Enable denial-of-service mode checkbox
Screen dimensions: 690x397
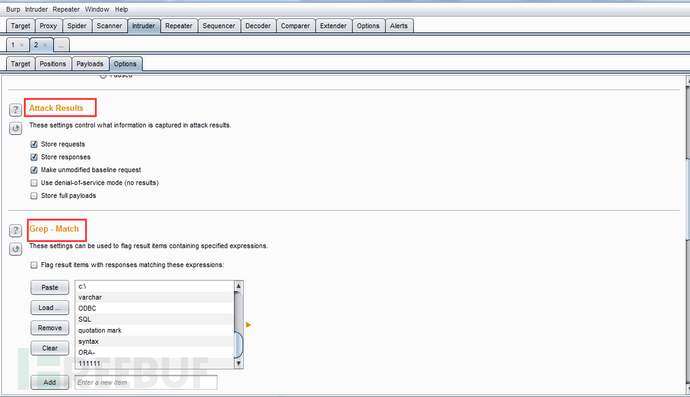click(34, 183)
